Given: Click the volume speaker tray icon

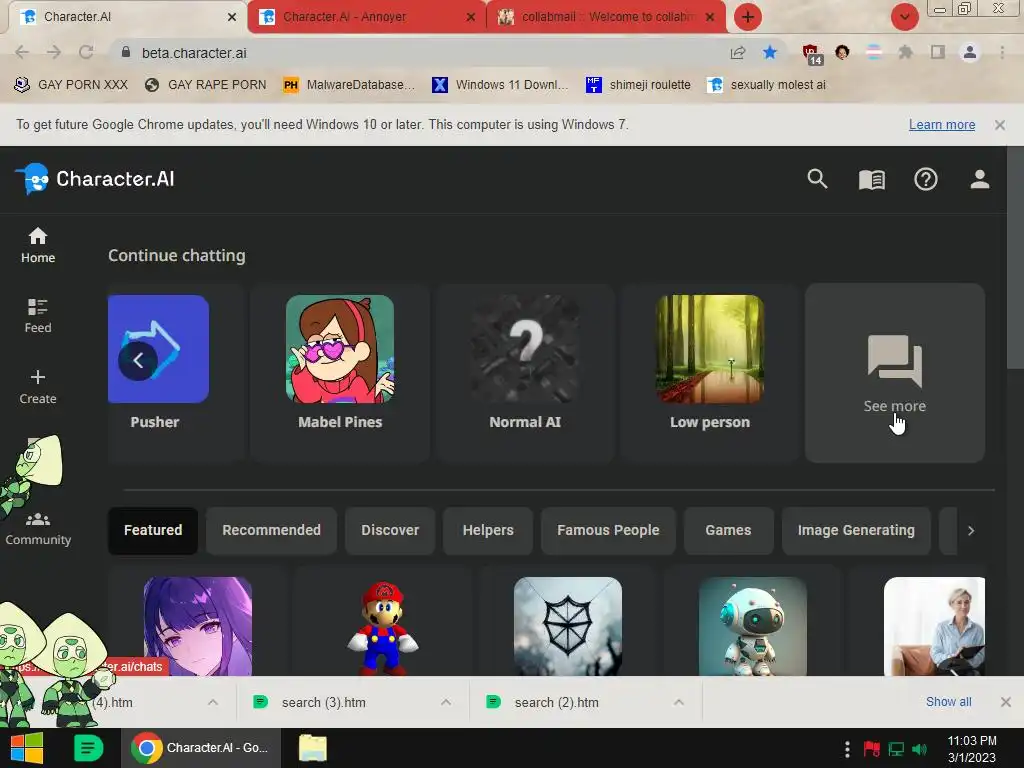Looking at the screenshot, I should pyautogui.click(x=920, y=749).
